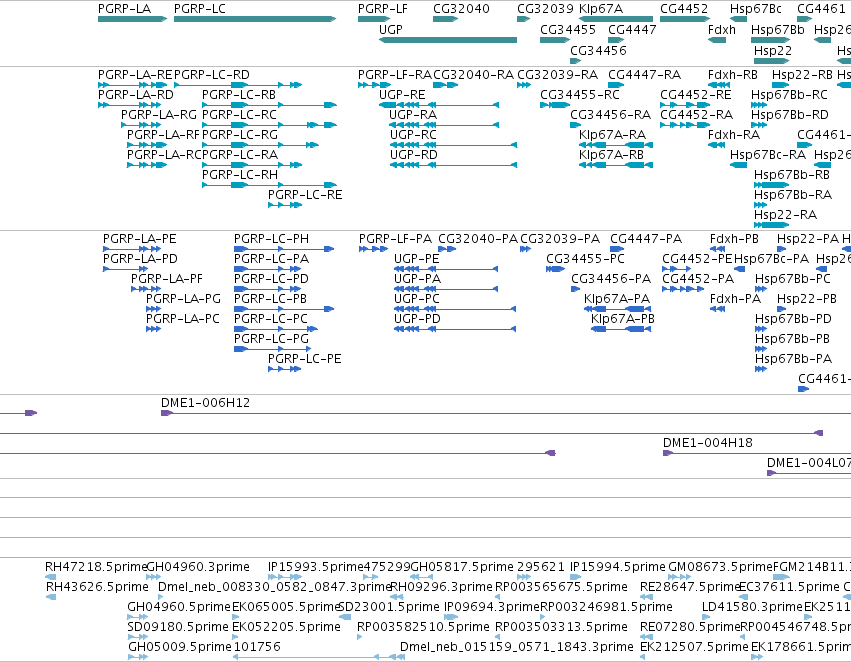The width and height of the screenshot is (851, 662).
Task: Select EST RE28647.5prime
Action: coord(690,587)
